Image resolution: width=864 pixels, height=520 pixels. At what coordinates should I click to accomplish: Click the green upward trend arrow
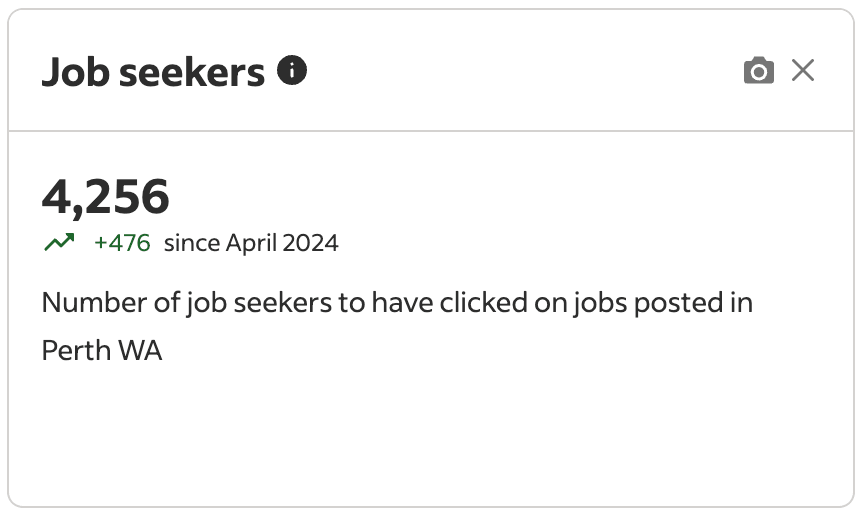point(59,242)
